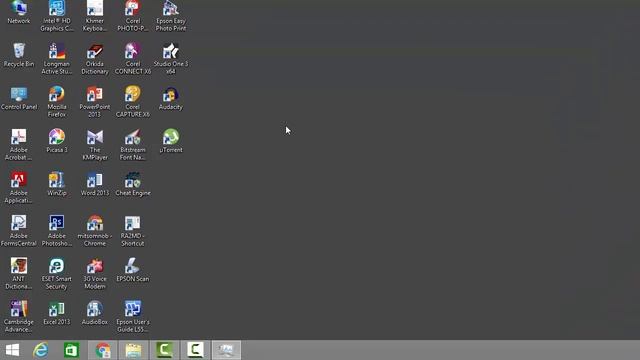The width and height of the screenshot is (640, 360).
Task: Switch to Google Chrome on taskbar
Action: pos(103,350)
